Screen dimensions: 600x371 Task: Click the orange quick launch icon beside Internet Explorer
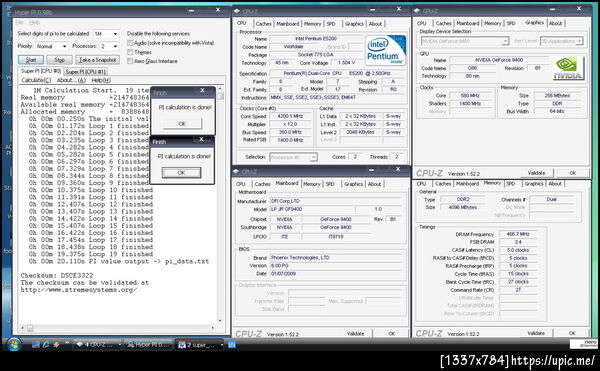click(56, 345)
